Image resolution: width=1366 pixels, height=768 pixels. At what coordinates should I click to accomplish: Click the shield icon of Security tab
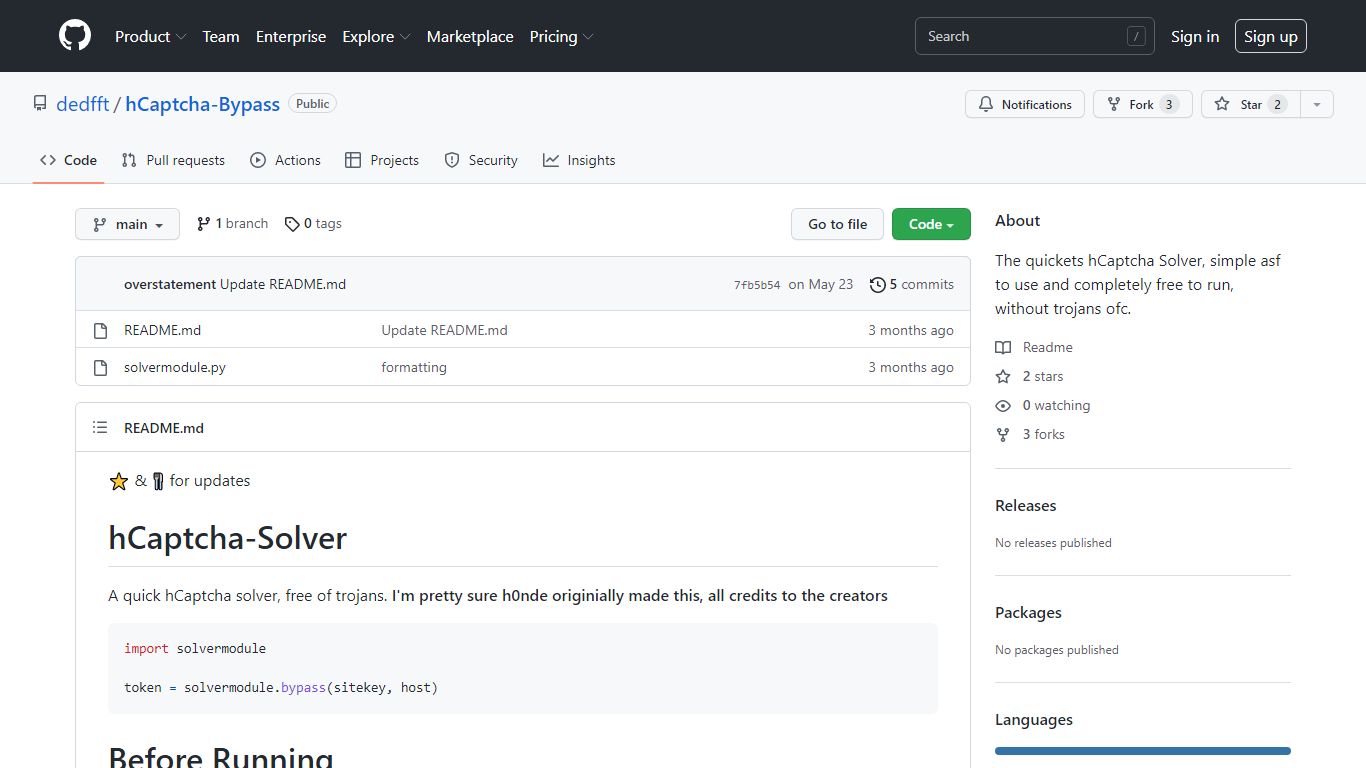click(x=452, y=160)
